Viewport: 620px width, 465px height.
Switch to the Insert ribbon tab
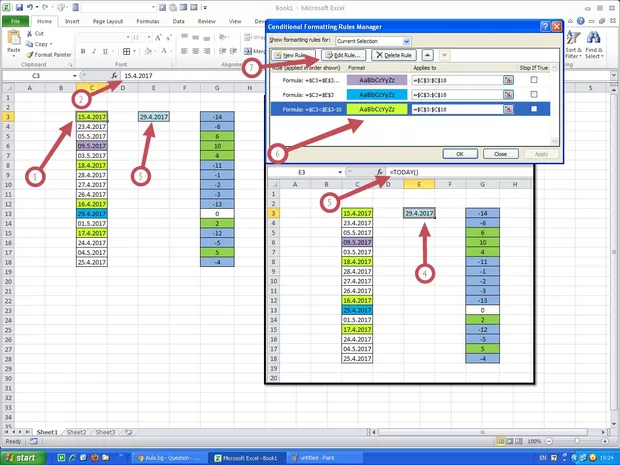tap(72, 21)
